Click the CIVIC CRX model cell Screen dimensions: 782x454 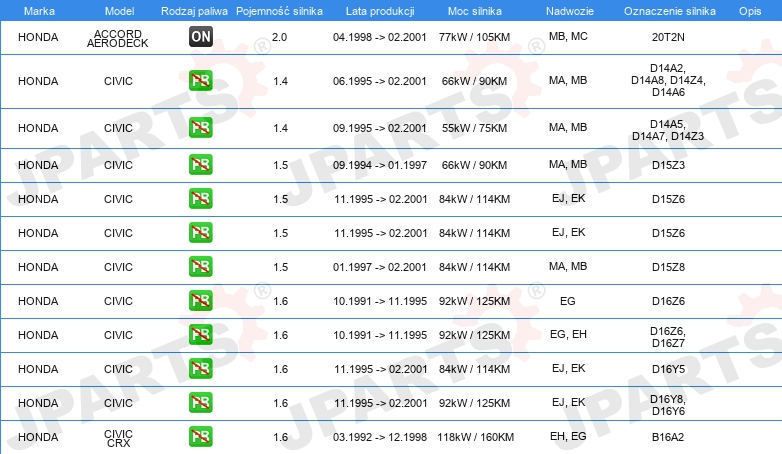click(x=118, y=439)
